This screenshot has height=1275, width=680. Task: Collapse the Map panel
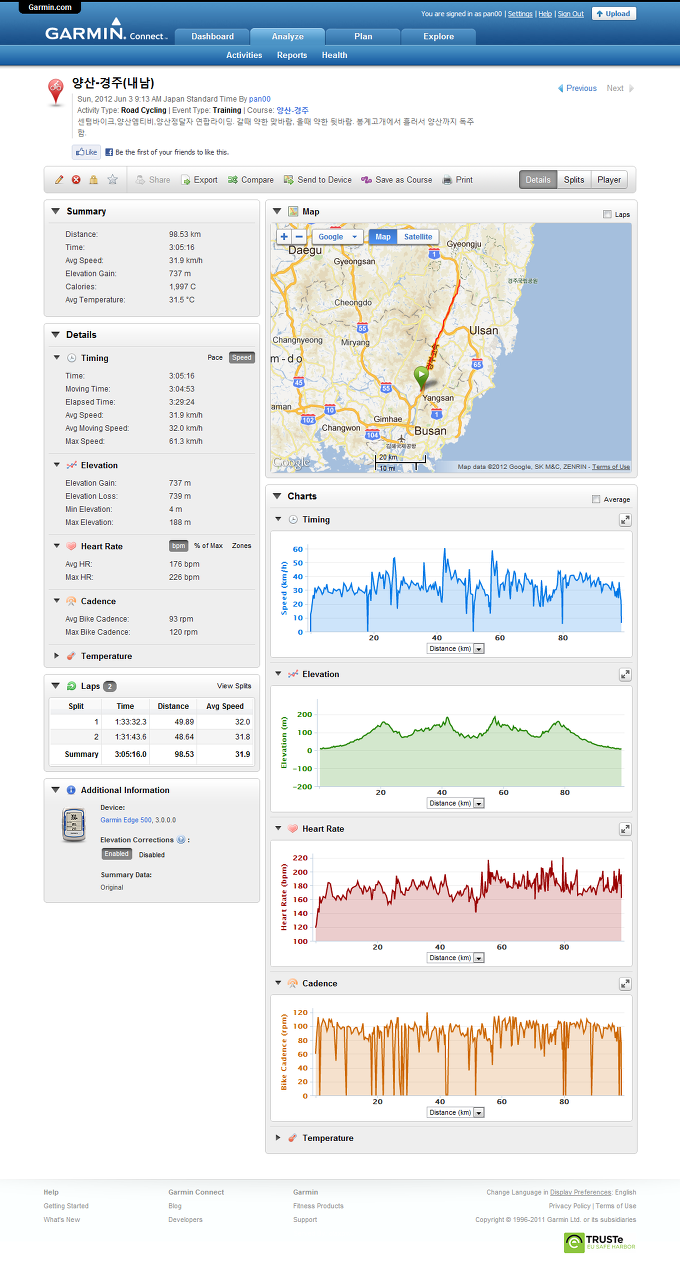tap(277, 212)
